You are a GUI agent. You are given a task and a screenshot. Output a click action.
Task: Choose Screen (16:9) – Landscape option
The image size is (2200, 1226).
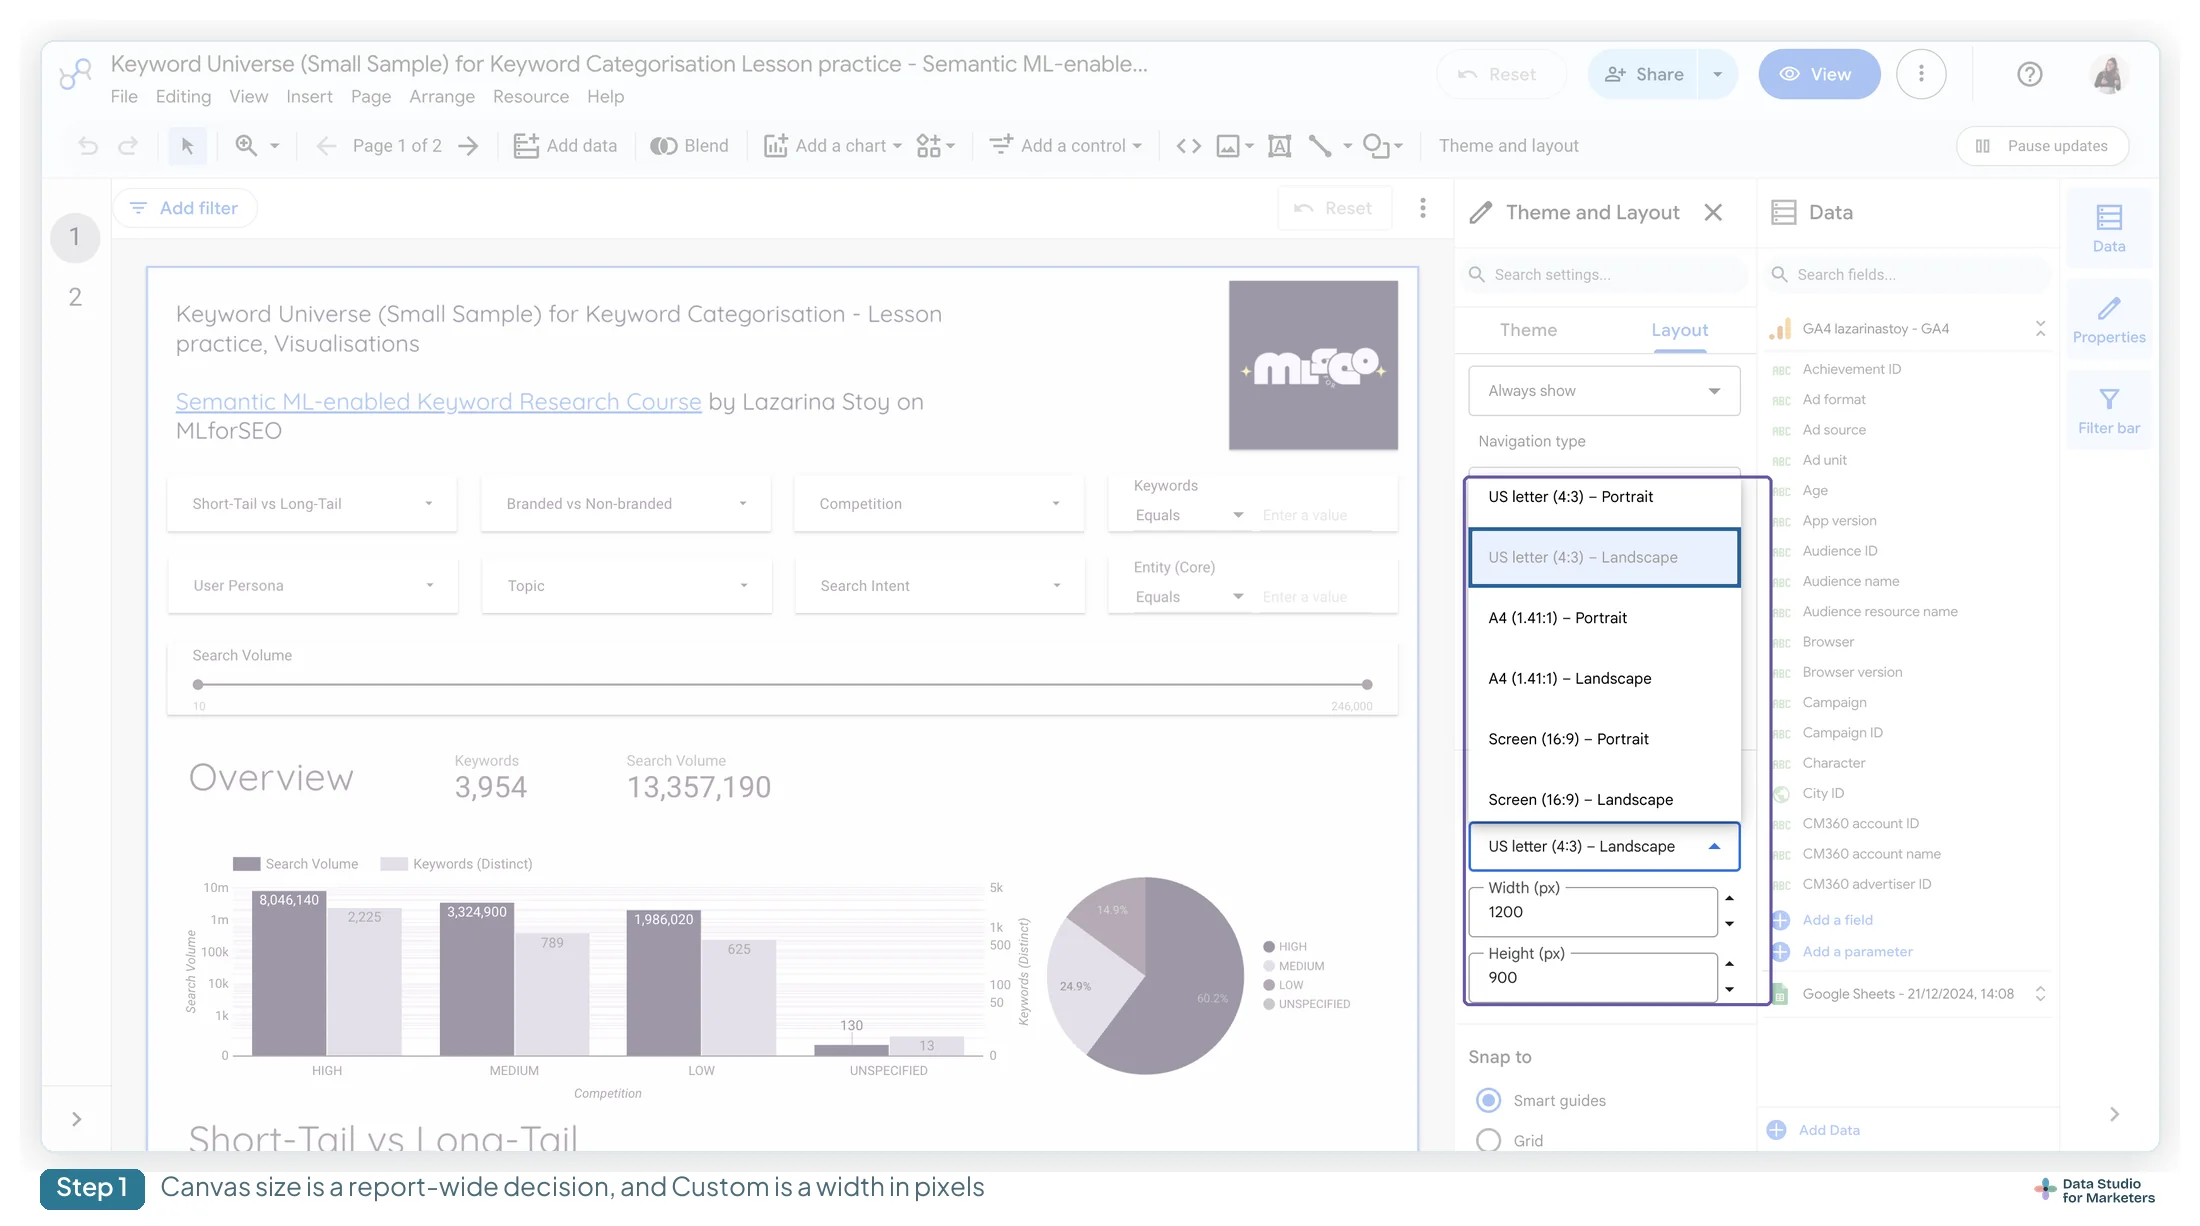(1604, 800)
